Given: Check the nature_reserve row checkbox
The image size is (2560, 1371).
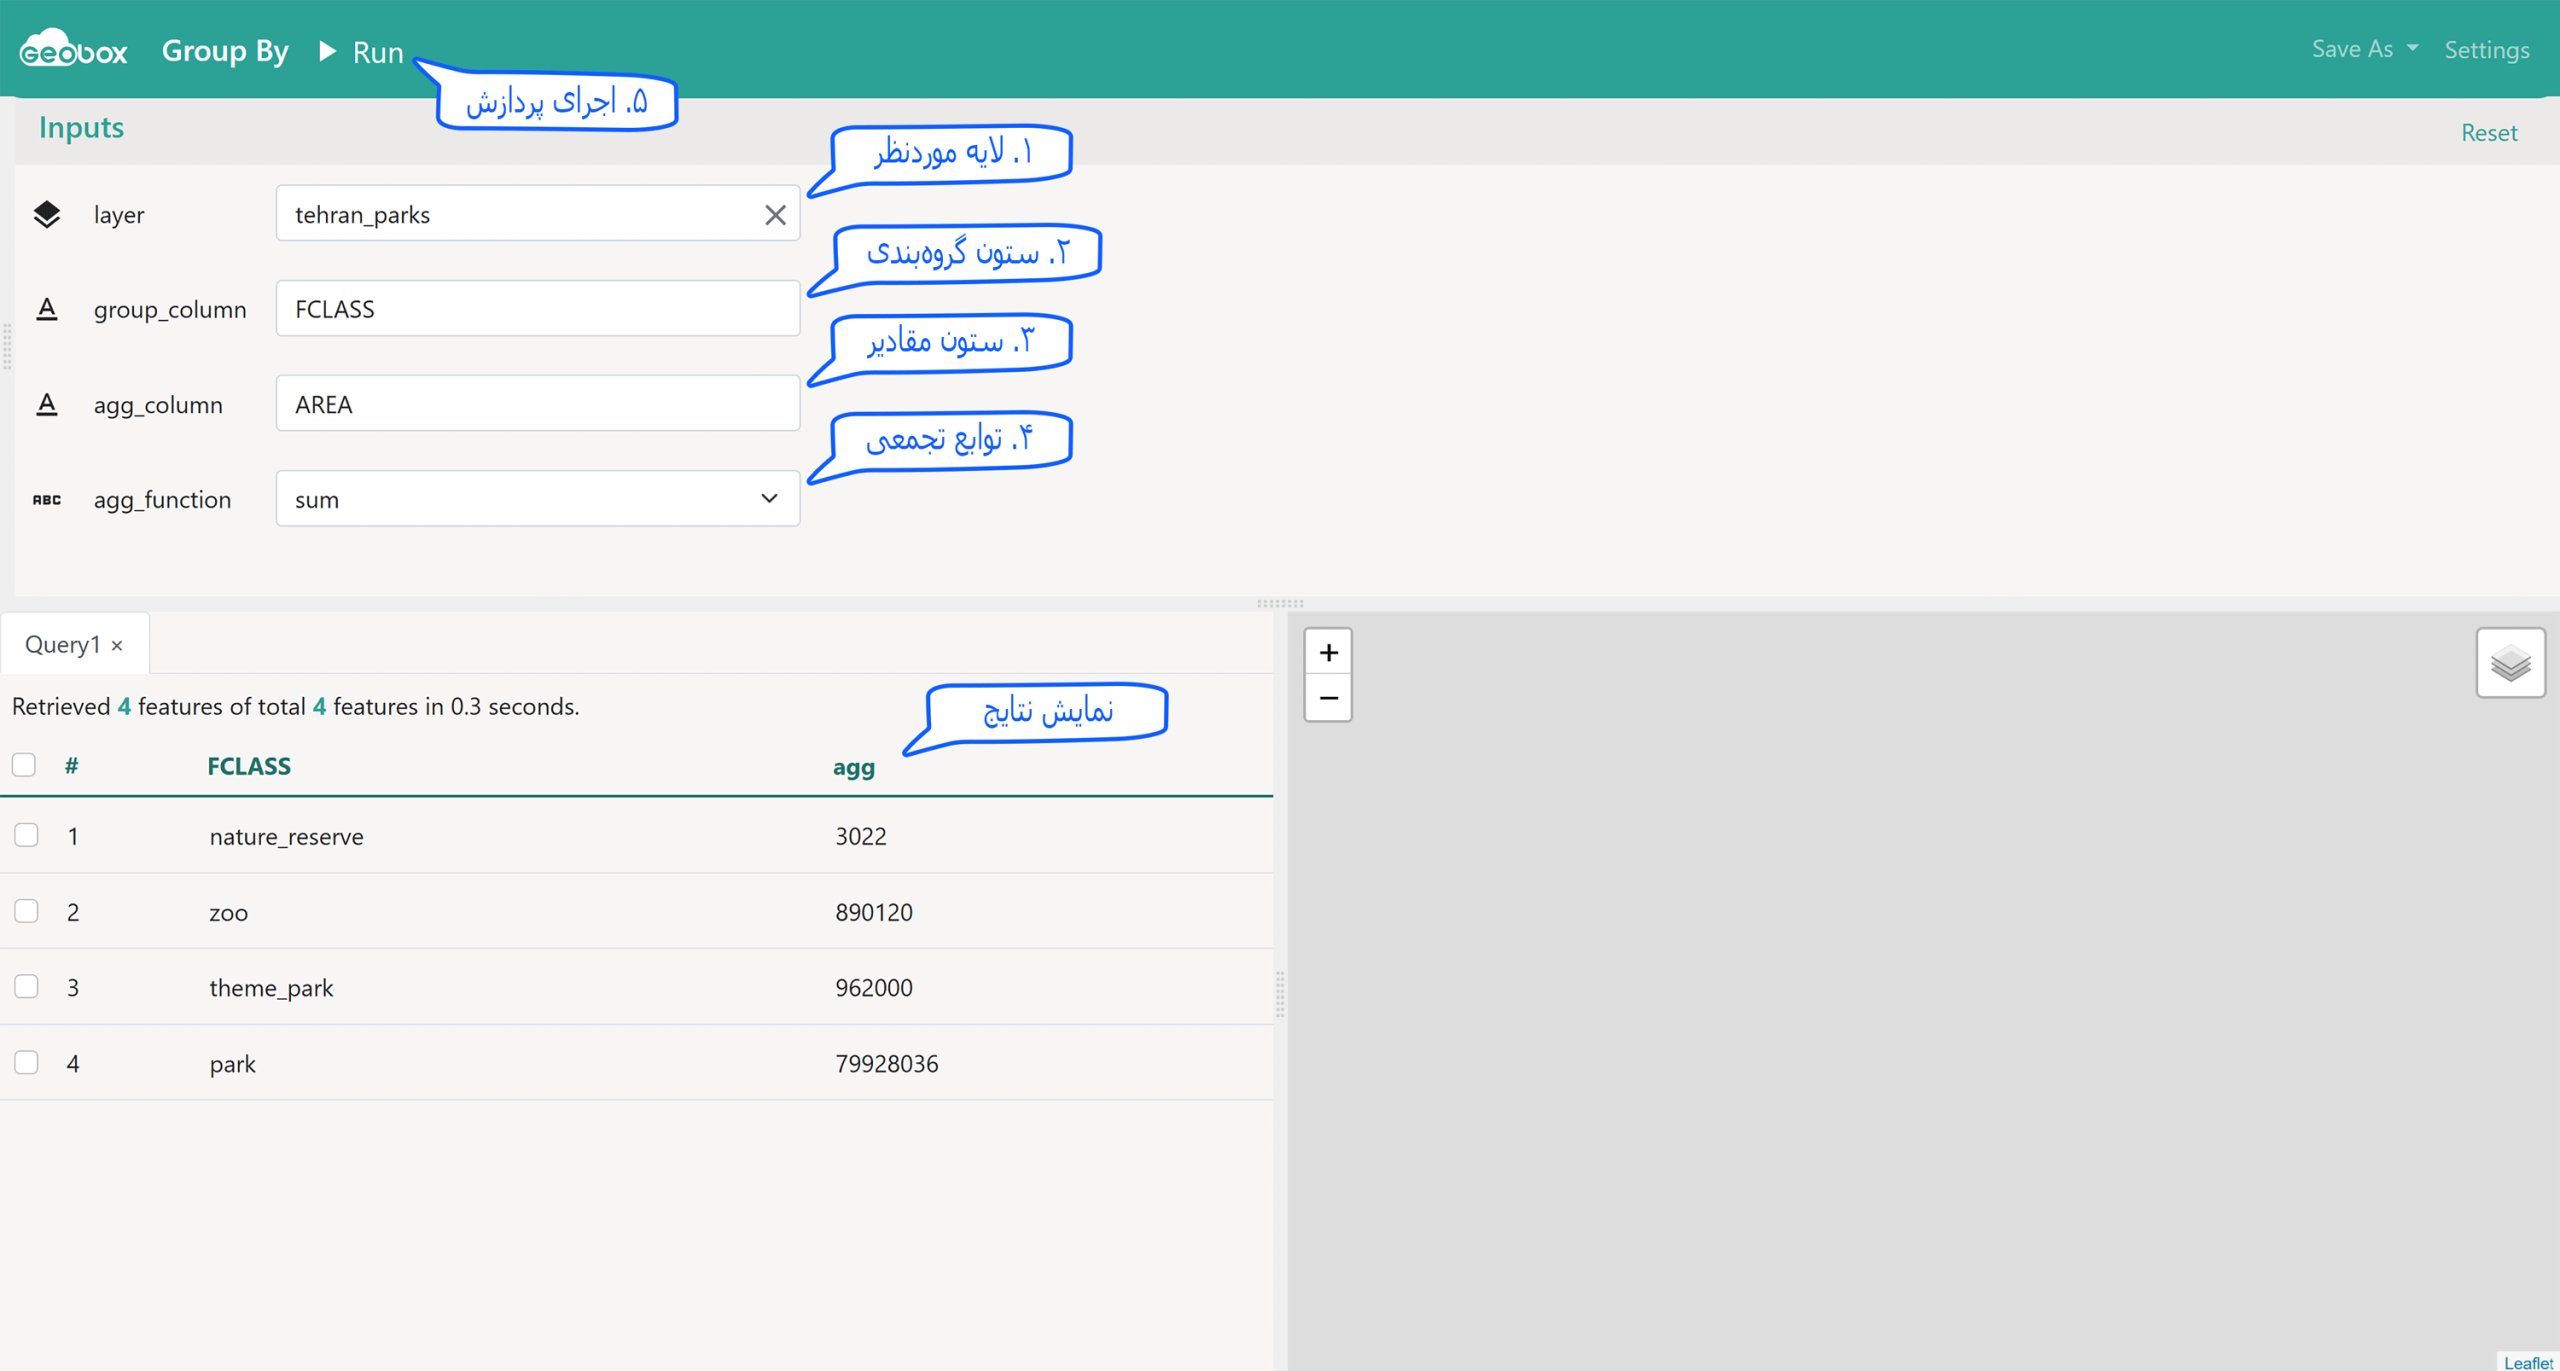Looking at the screenshot, I should tap(27, 835).
